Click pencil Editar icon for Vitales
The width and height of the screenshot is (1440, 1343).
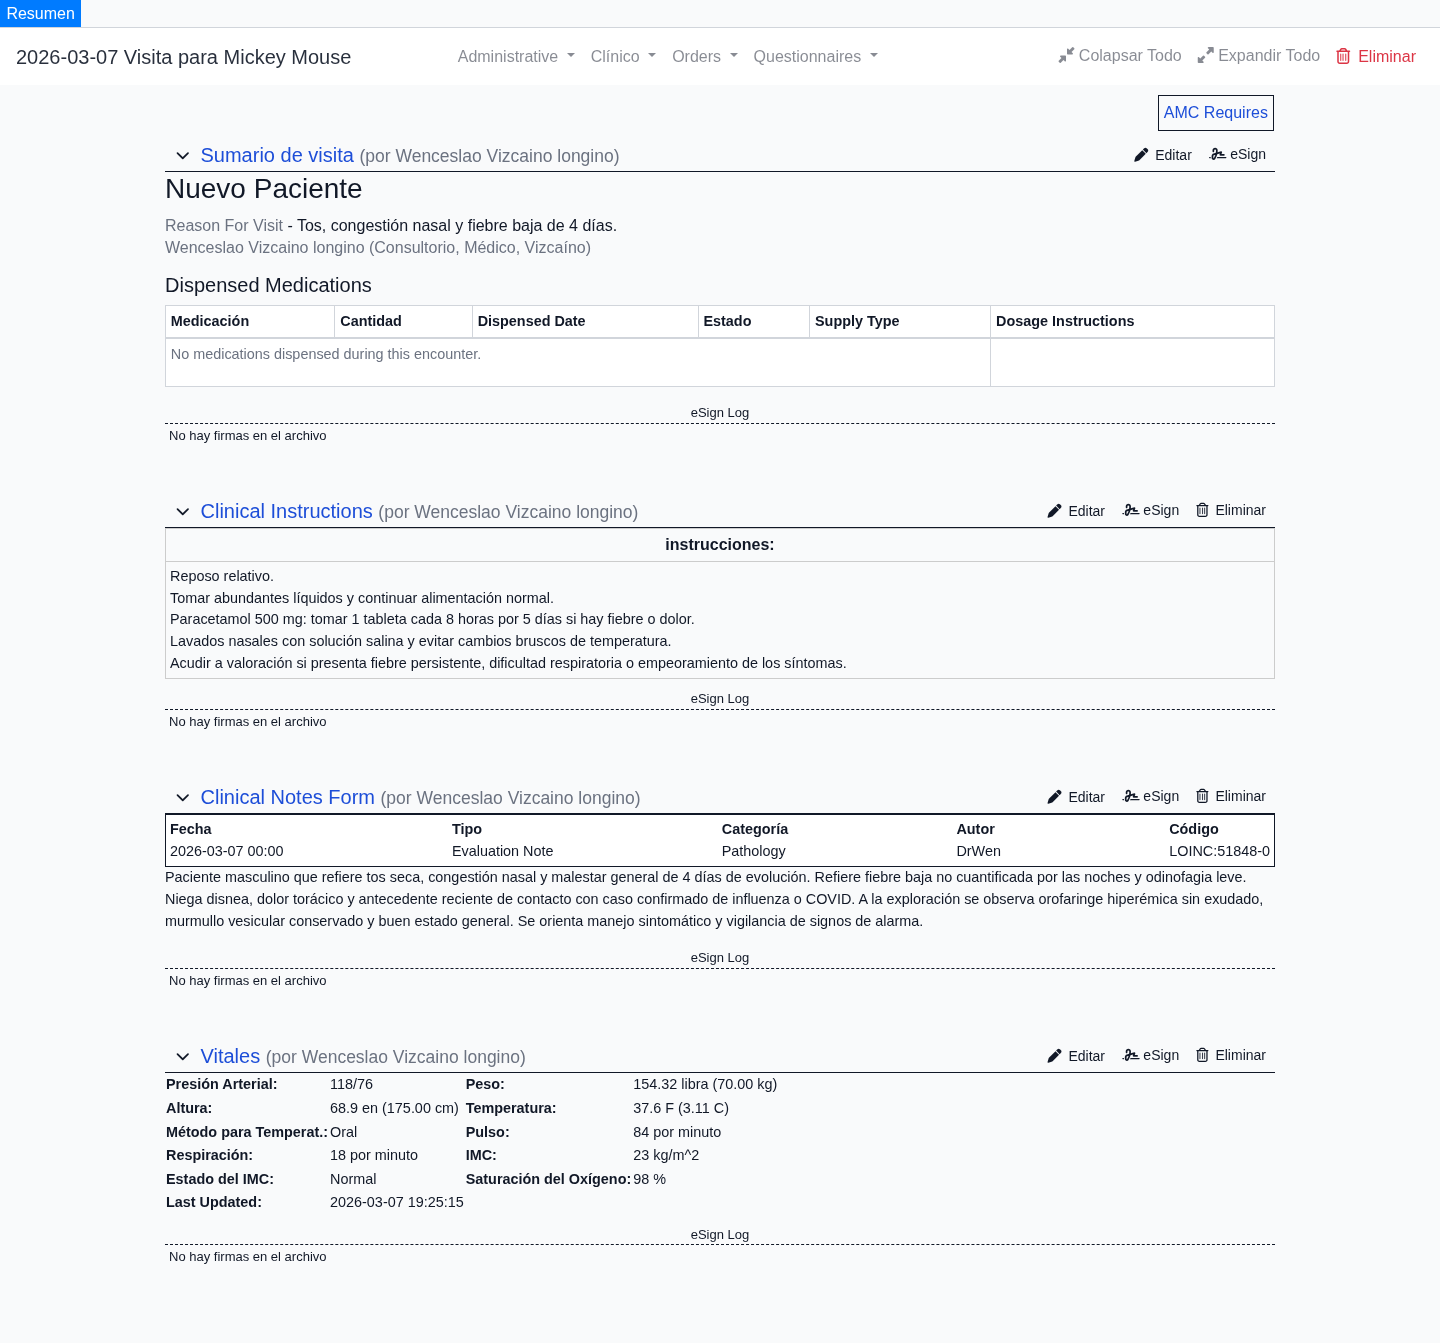(1054, 1056)
